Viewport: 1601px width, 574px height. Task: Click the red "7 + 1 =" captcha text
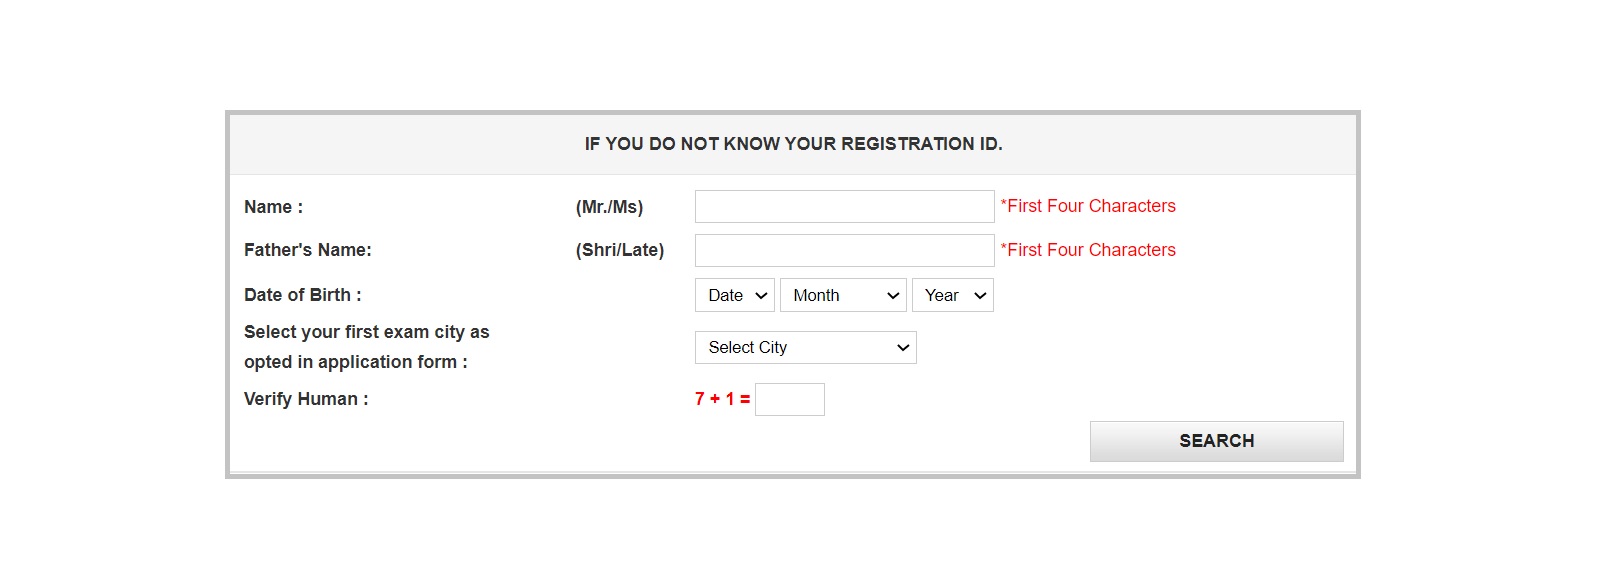coord(722,399)
